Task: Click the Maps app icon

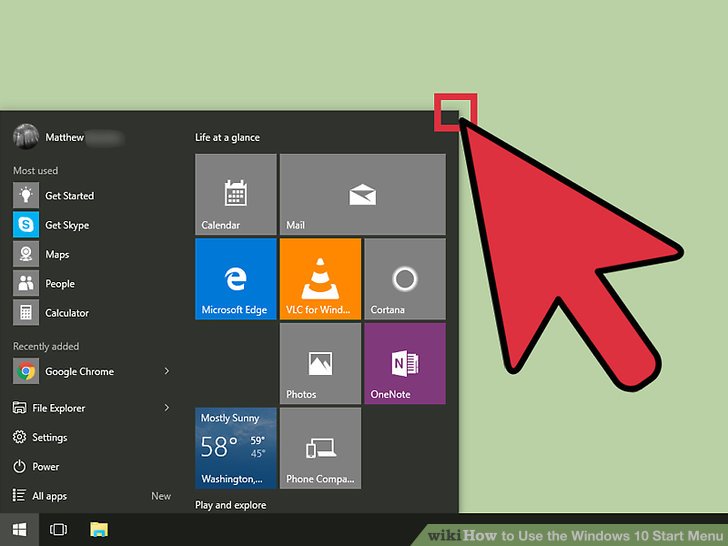Action: click(x=26, y=254)
